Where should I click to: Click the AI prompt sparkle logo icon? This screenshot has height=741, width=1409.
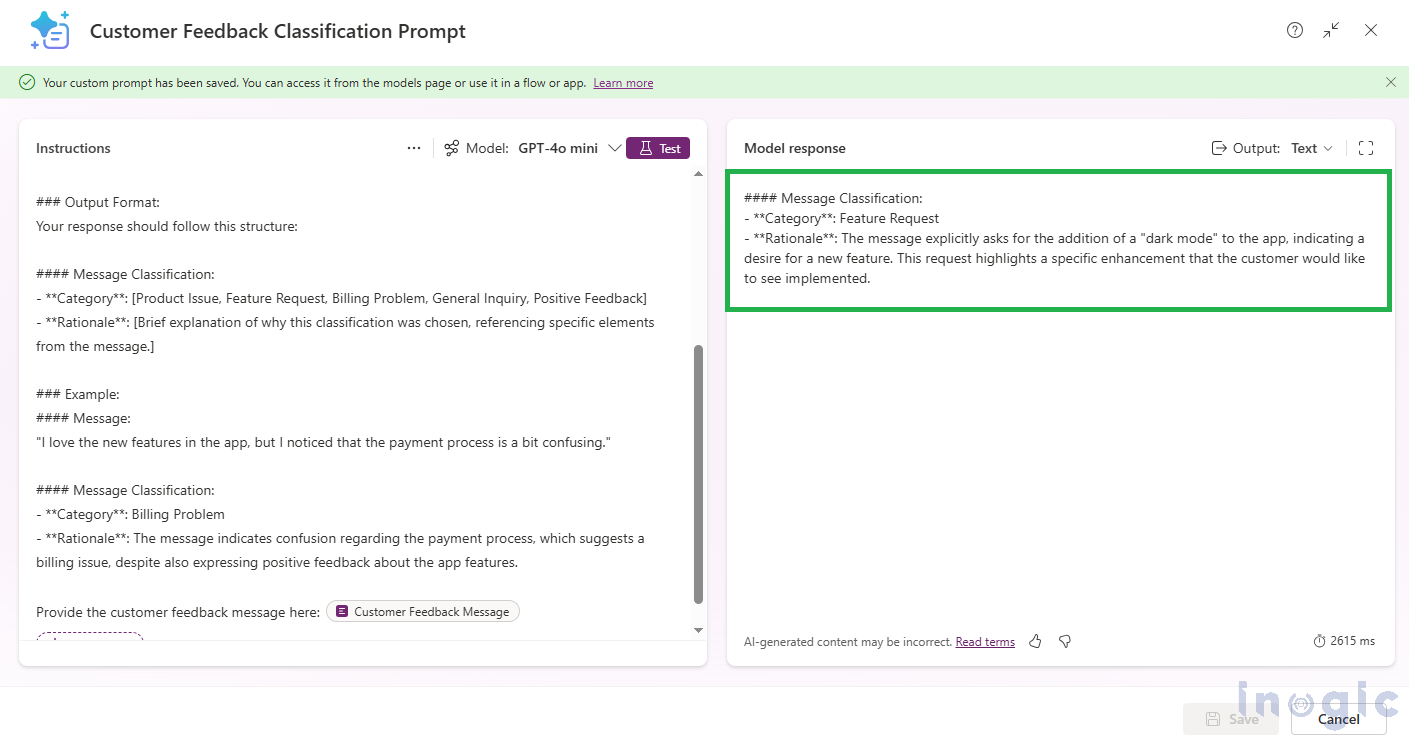(51, 31)
